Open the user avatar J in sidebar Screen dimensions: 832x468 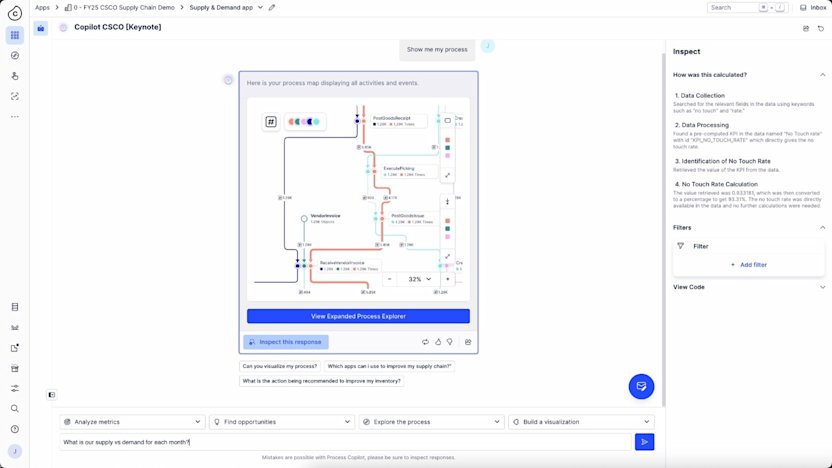[15, 451]
